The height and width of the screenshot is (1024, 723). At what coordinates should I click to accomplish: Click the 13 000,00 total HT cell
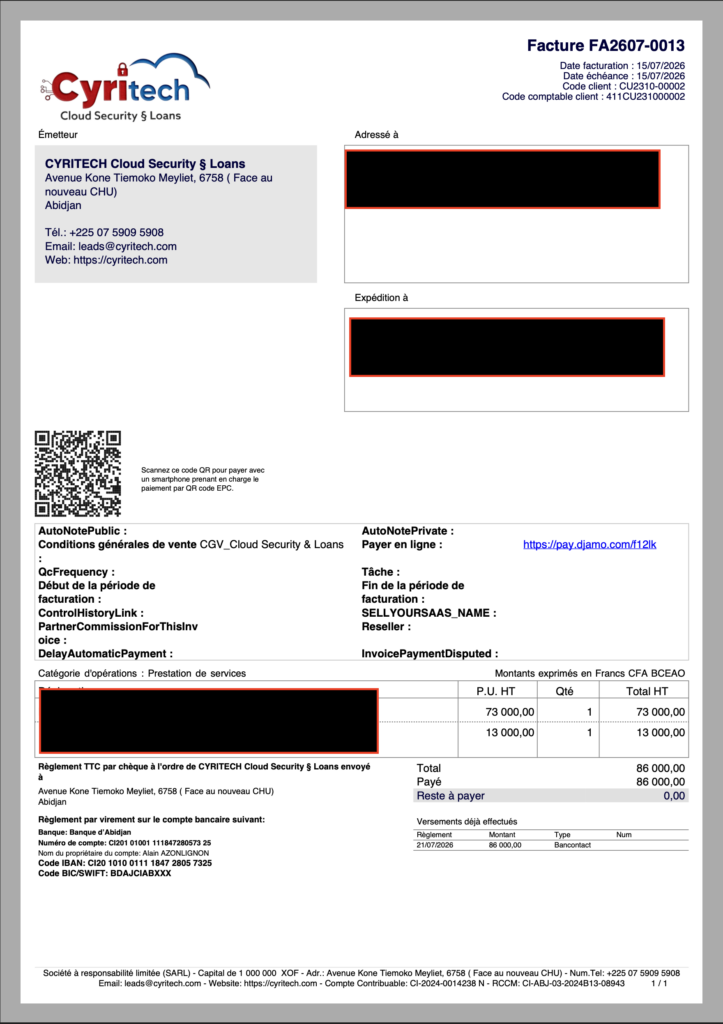click(x=660, y=733)
